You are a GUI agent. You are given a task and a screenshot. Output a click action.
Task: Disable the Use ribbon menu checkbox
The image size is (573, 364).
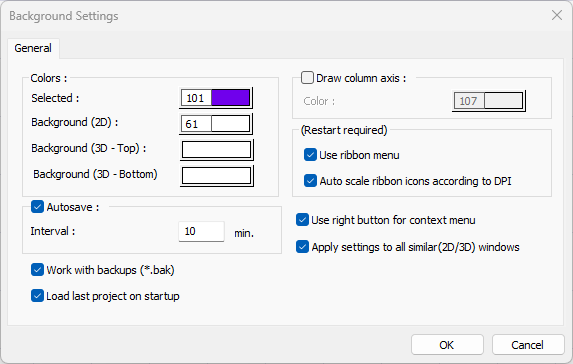tap(310, 155)
